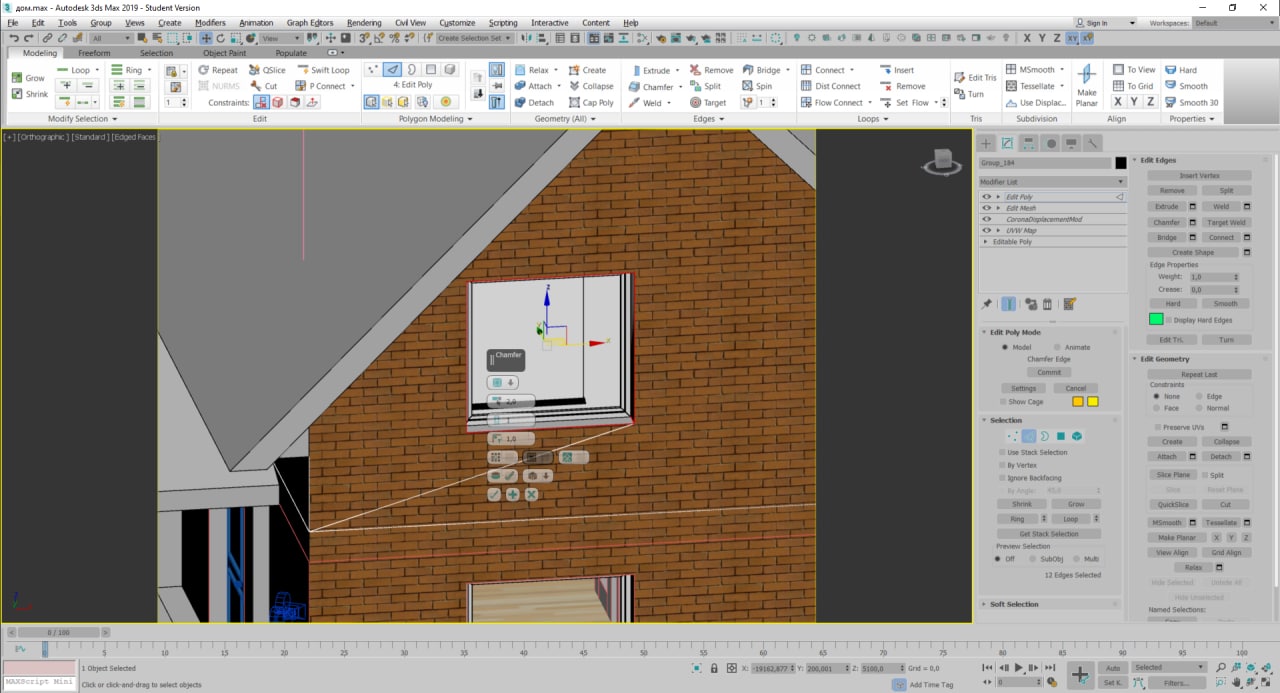Click the Redo arrow icon
The height and width of the screenshot is (693, 1280).
[x=28, y=38]
